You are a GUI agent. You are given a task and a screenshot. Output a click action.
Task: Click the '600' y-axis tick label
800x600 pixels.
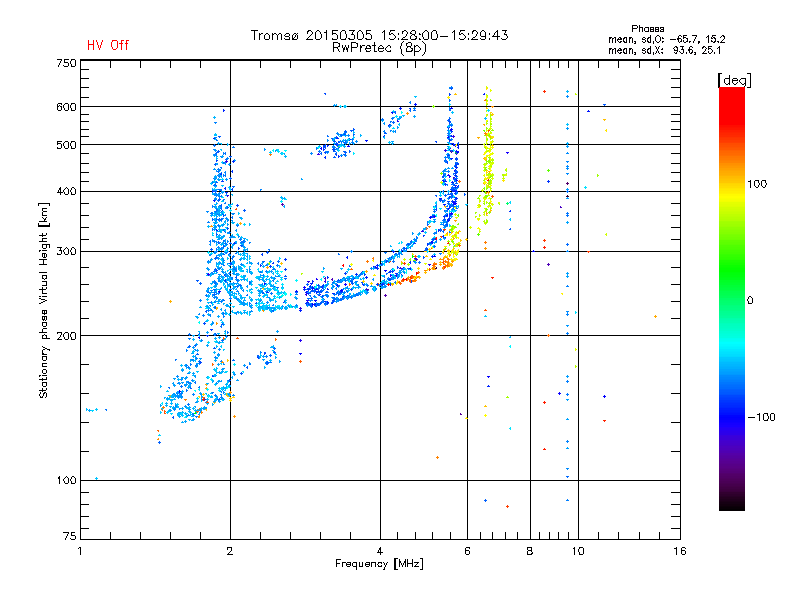(x=66, y=107)
